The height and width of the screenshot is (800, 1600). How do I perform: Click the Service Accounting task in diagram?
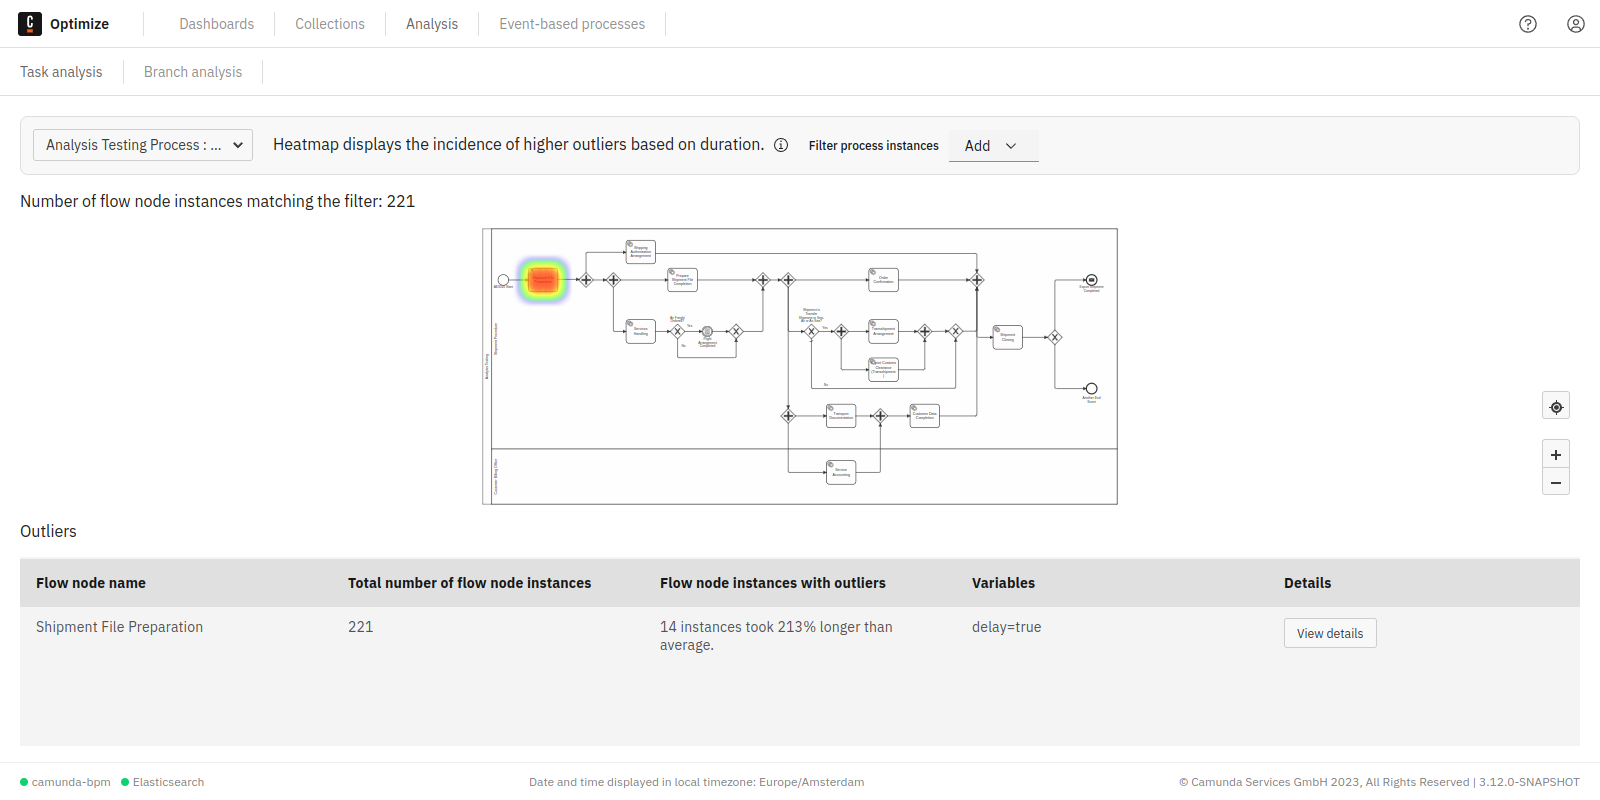point(841,472)
